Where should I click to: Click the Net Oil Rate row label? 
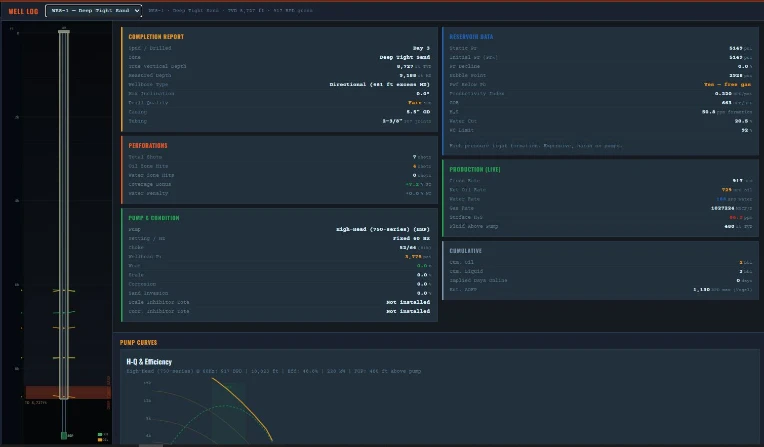click(x=468, y=190)
